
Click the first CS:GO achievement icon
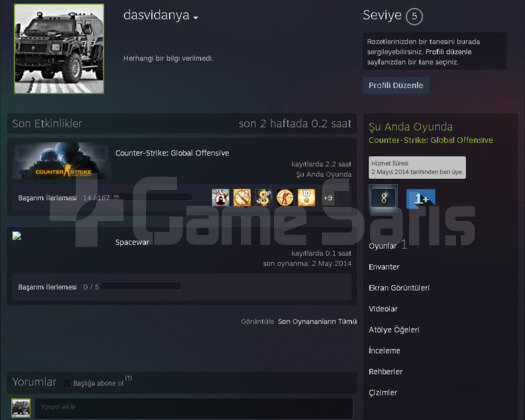coord(220,197)
